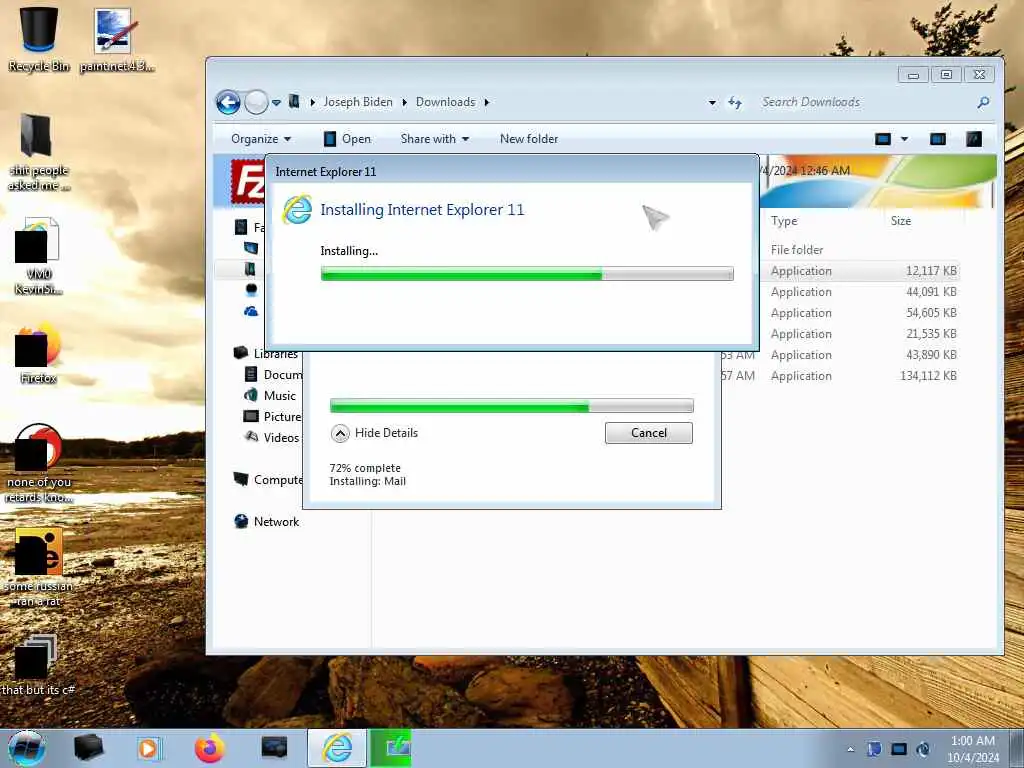Viewport: 1024px width, 768px height.
Task: Click the action center flag tray icon
Action: tap(874, 749)
